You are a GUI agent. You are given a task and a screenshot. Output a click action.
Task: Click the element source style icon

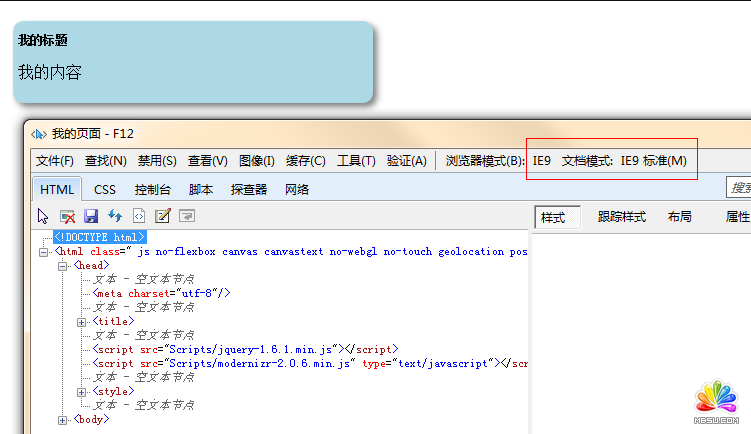point(139,216)
